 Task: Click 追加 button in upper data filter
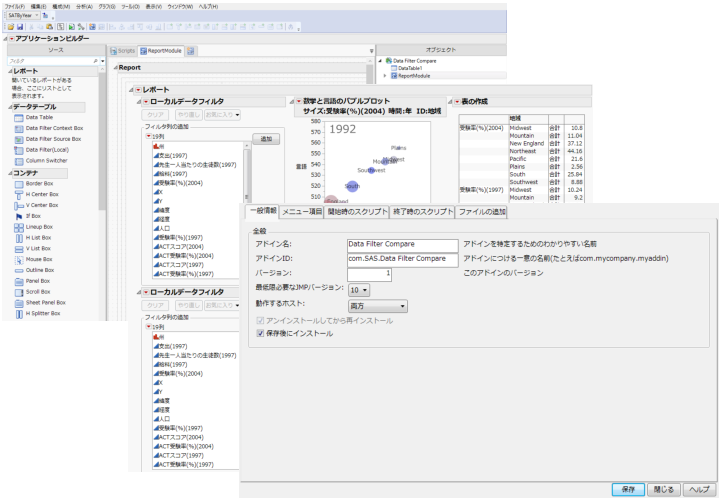click(266, 139)
